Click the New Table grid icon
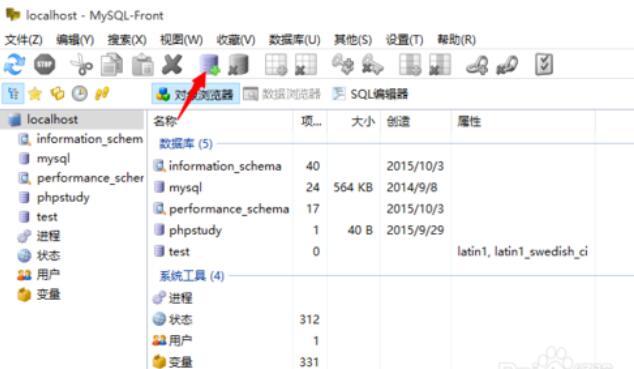634x369 pixels. pos(276,65)
